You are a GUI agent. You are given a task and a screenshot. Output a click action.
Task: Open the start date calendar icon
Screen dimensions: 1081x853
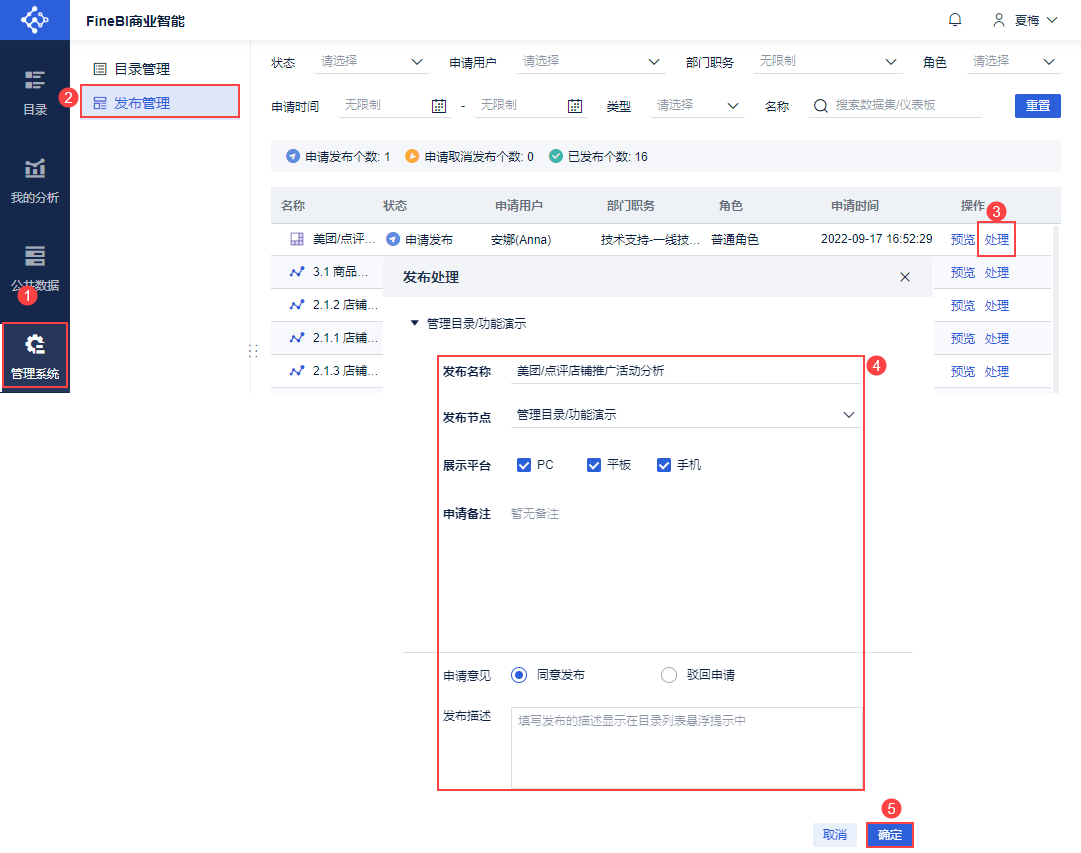click(438, 106)
